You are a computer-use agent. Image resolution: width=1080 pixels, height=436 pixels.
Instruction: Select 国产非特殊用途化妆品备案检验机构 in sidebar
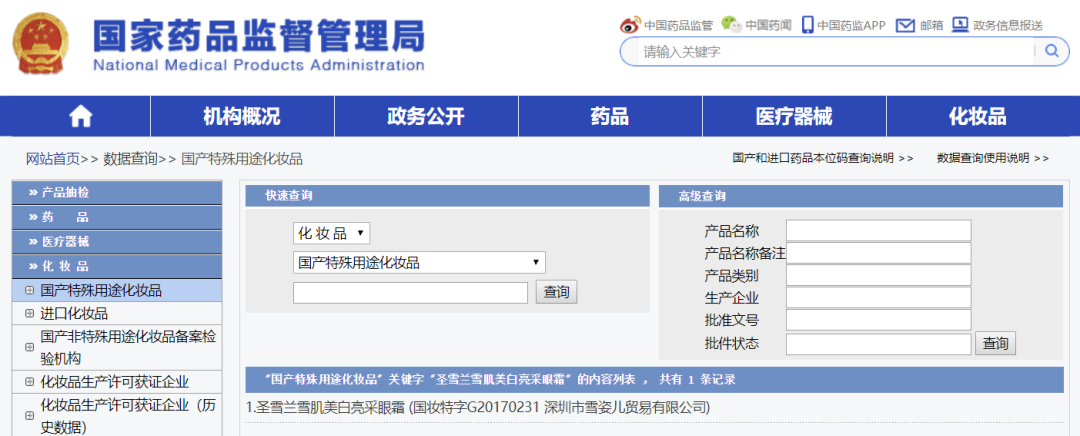click(x=128, y=347)
